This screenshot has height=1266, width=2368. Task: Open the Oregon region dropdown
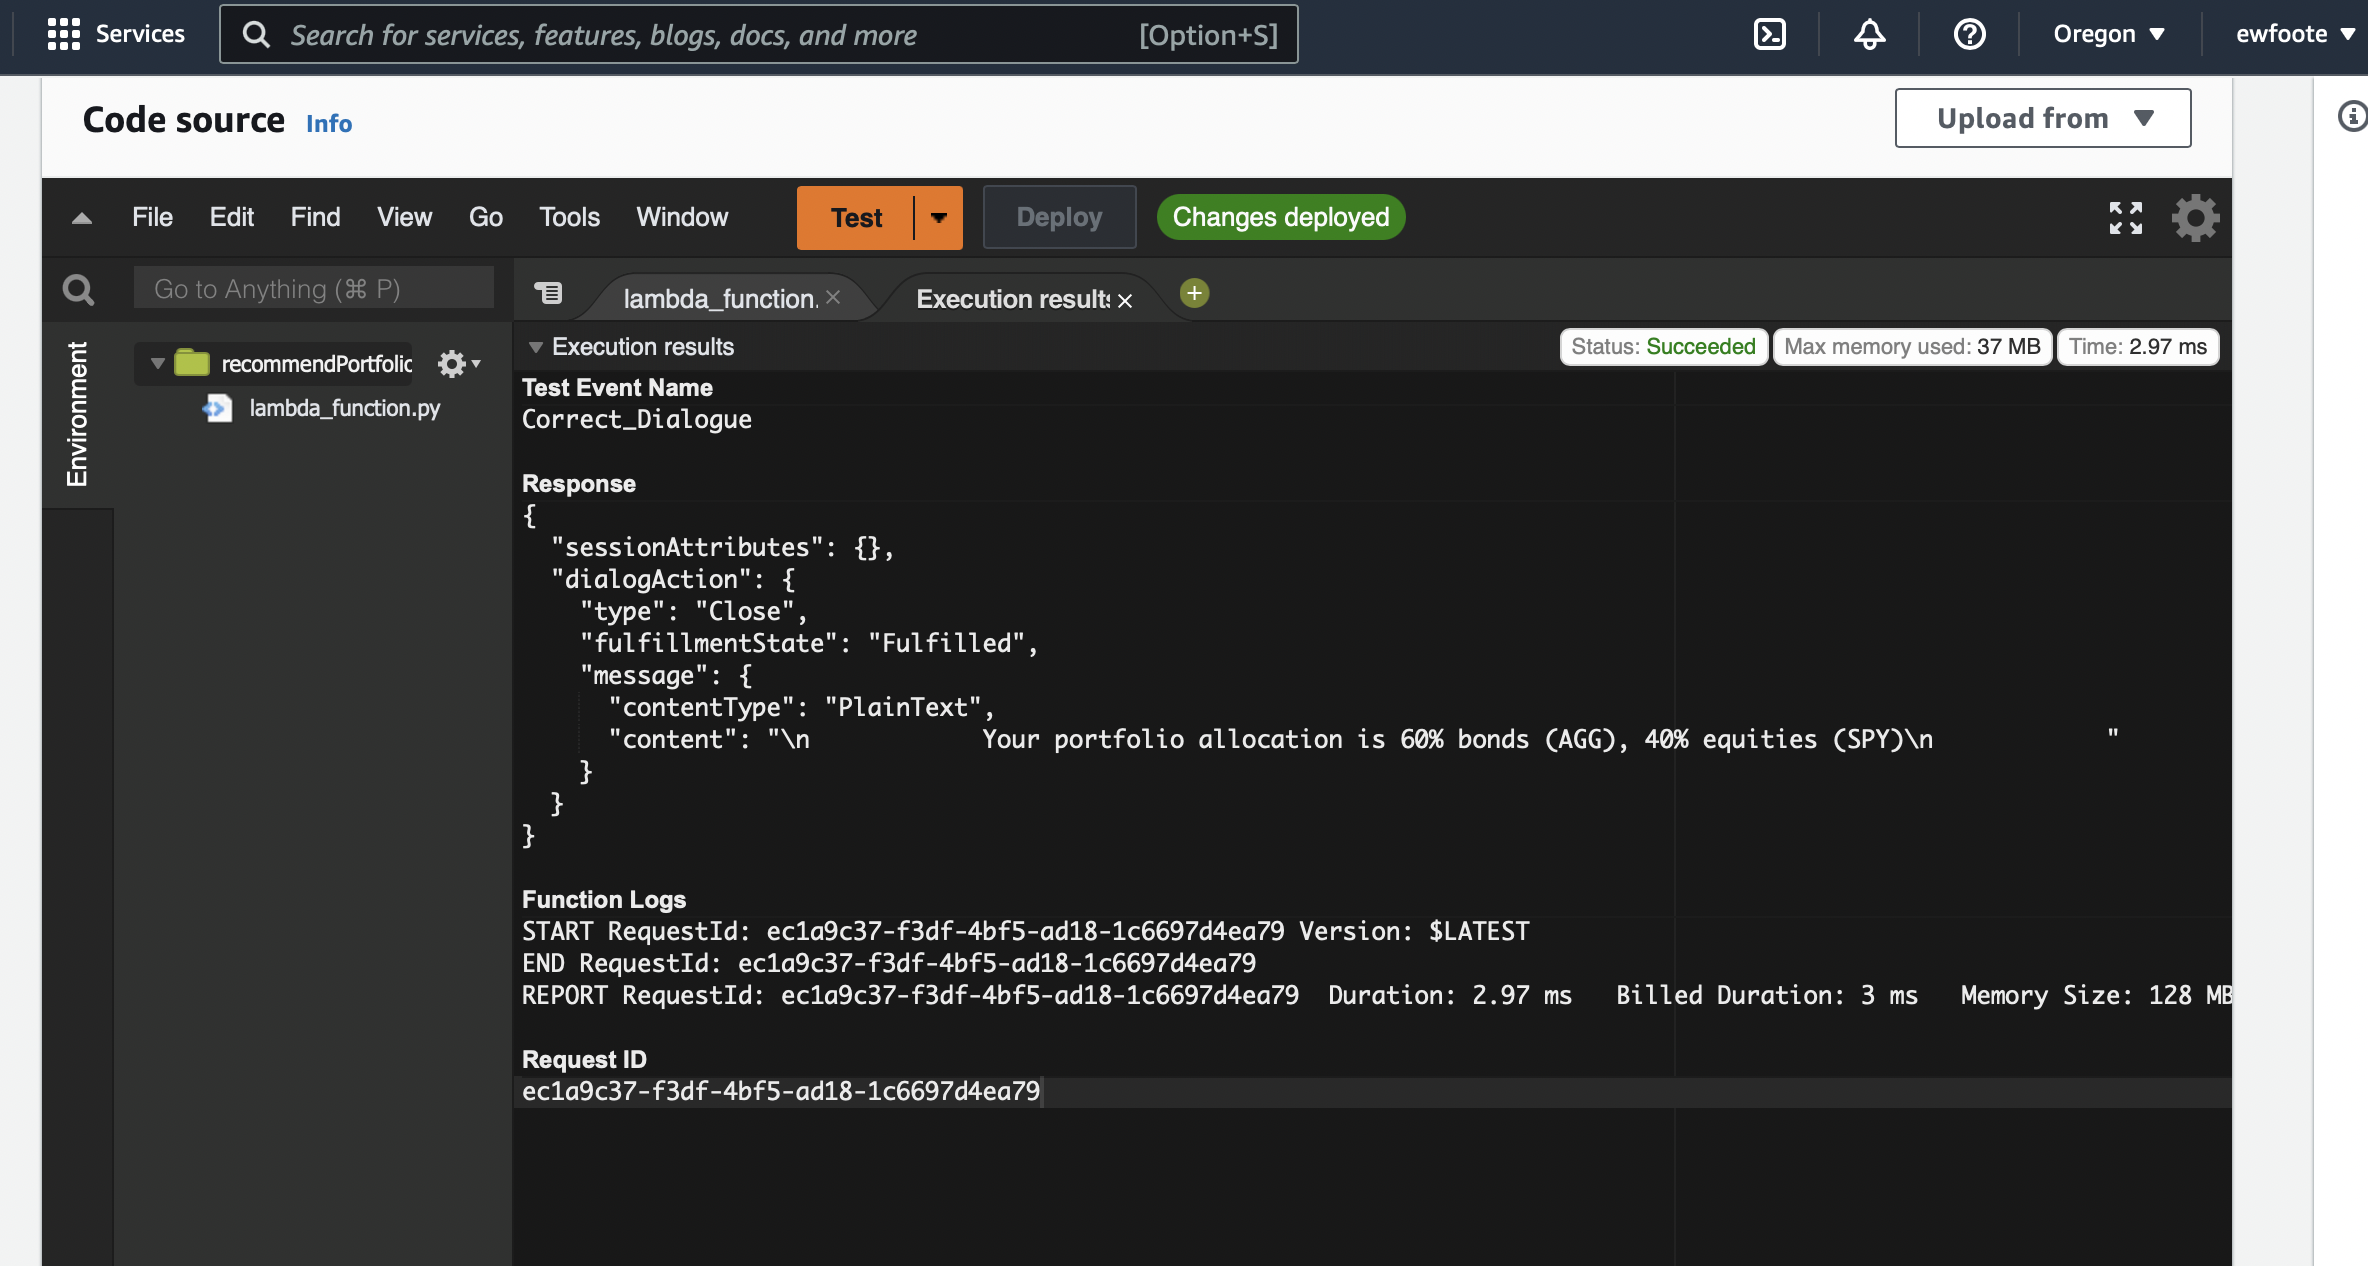point(2109,34)
